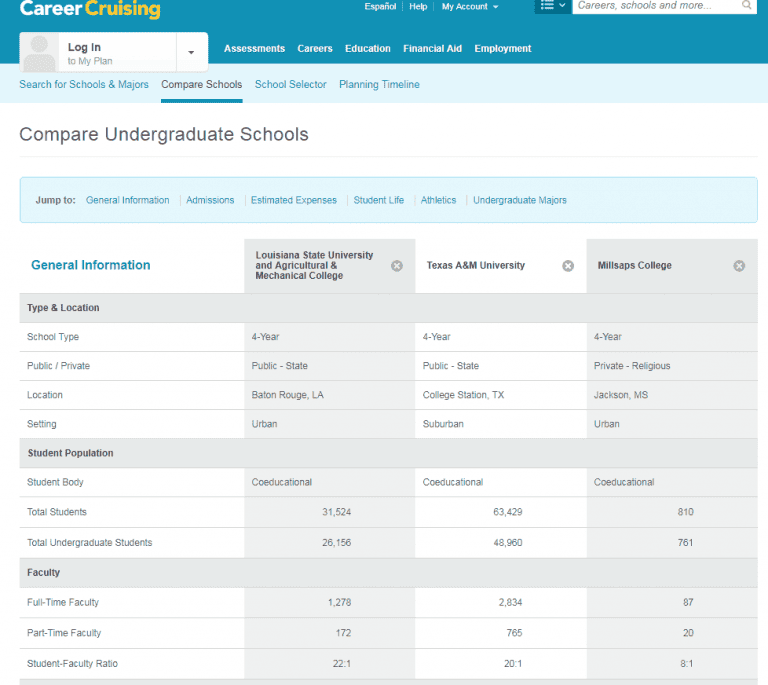The height and width of the screenshot is (685, 768).
Task: Click the Part-Time Faculty row label
Action: [x=64, y=633]
